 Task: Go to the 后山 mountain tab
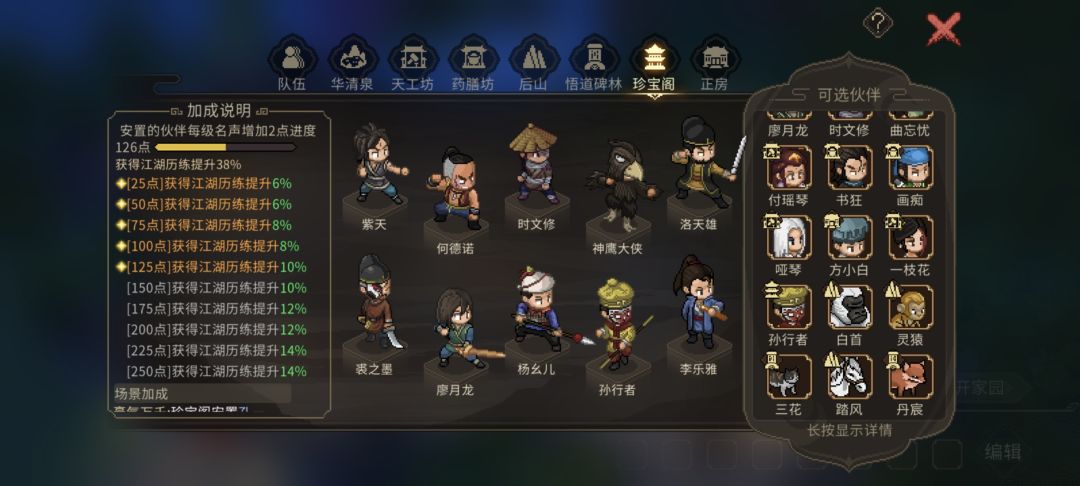pyautogui.click(x=534, y=58)
